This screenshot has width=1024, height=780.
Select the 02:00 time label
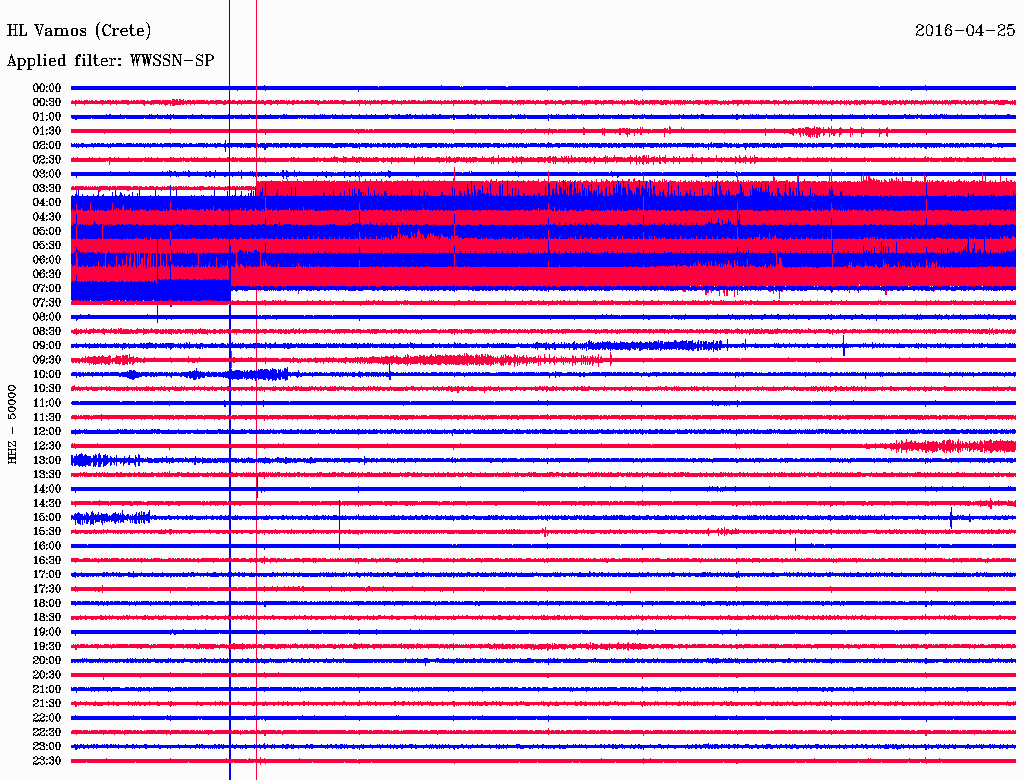pyautogui.click(x=46, y=145)
